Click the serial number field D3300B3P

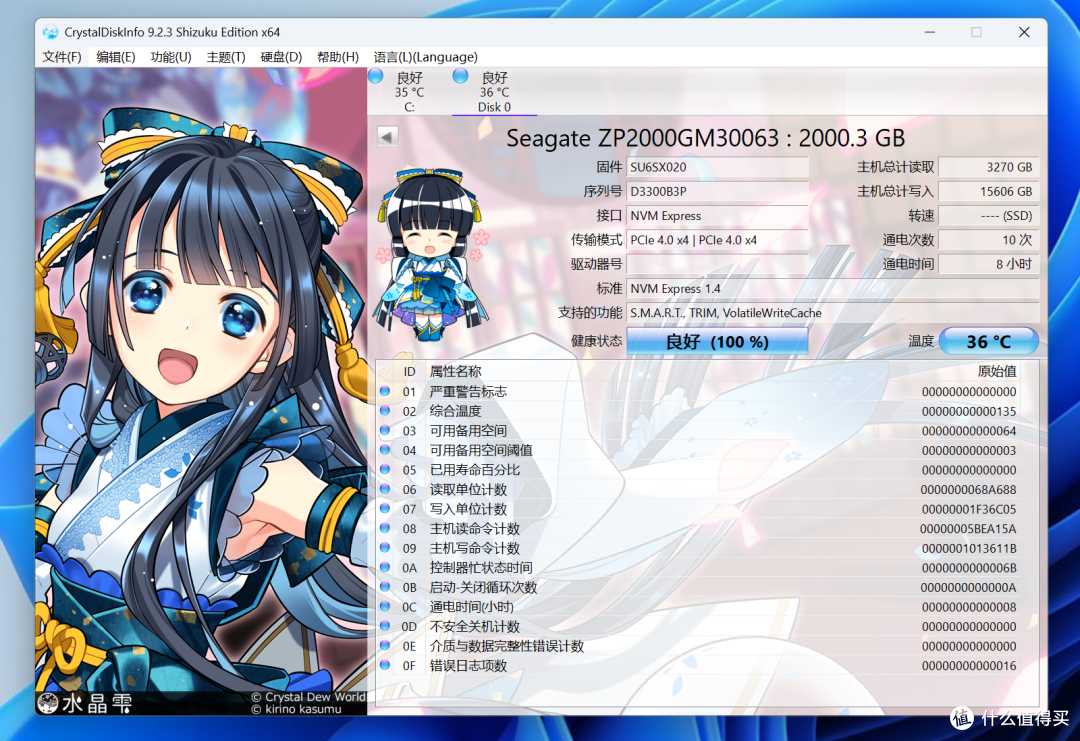click(717, 191)
